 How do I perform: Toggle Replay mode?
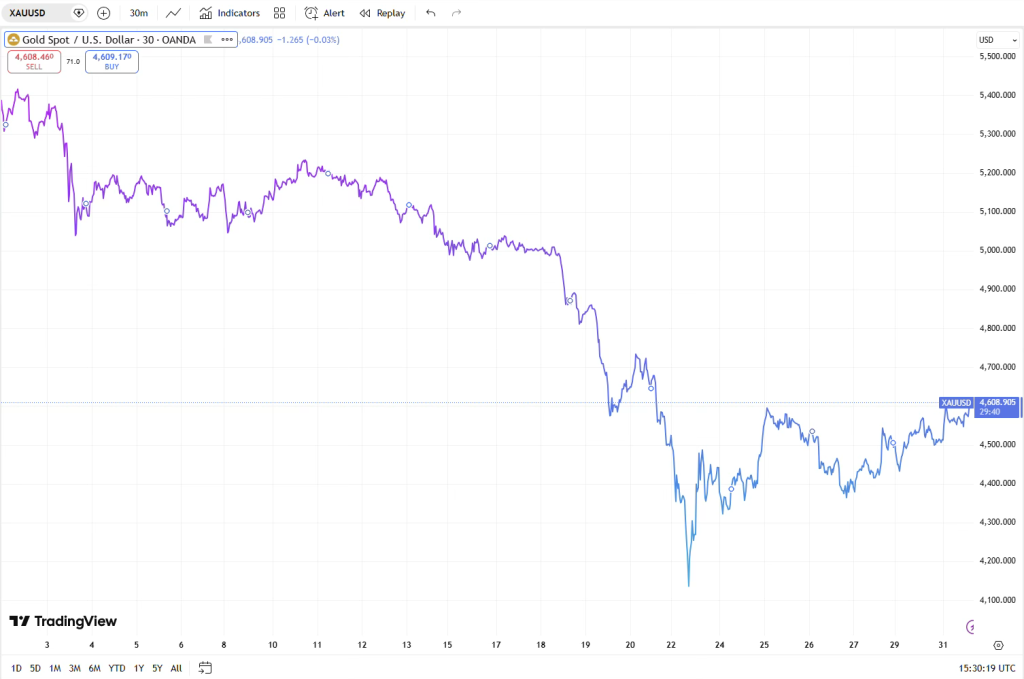[x=382, y=13]
